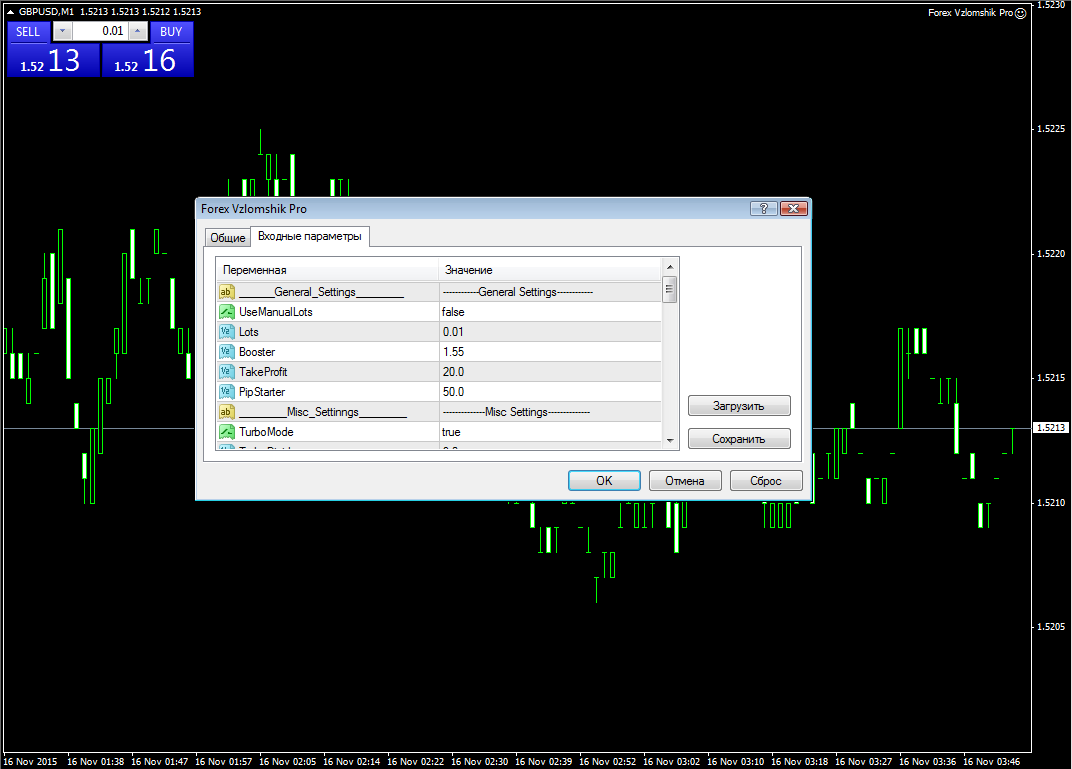
Task: Click the buy price 1.5216 tile
Action: (x=147, y=60)
